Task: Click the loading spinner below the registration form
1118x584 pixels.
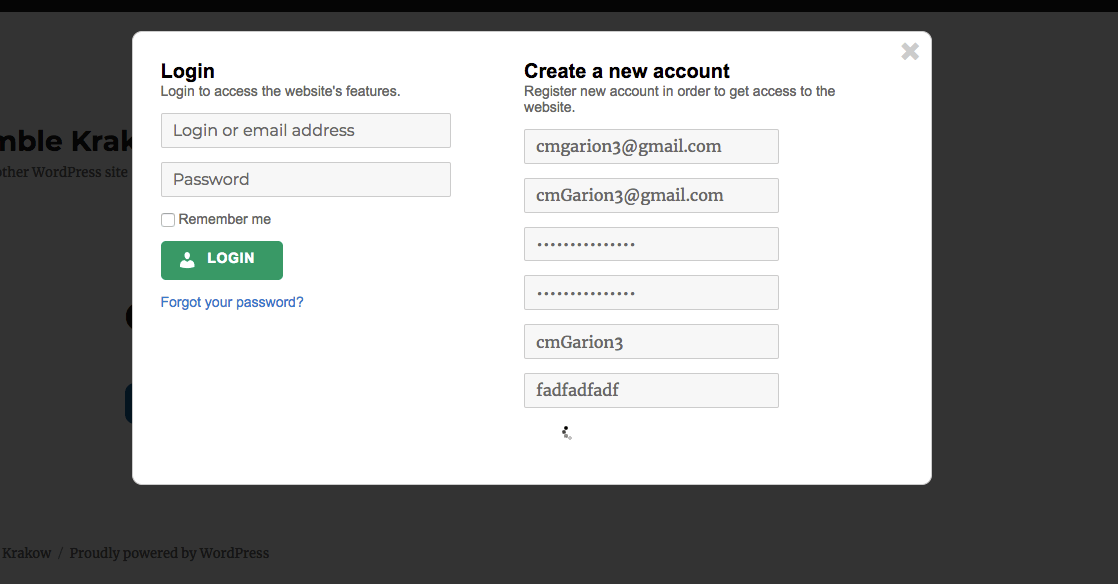Action: pyautogui.click(x=566, y=433)
